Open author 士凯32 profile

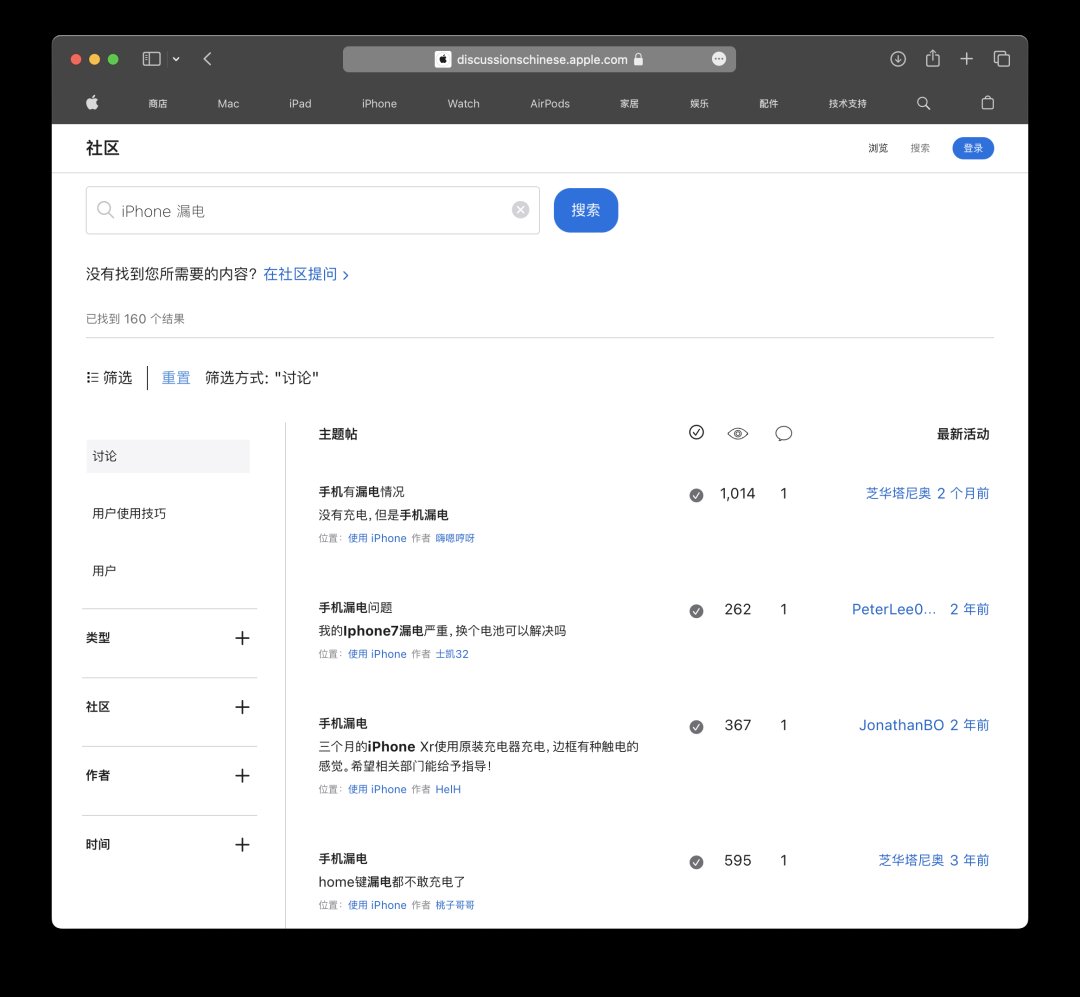tap(452, 654)
